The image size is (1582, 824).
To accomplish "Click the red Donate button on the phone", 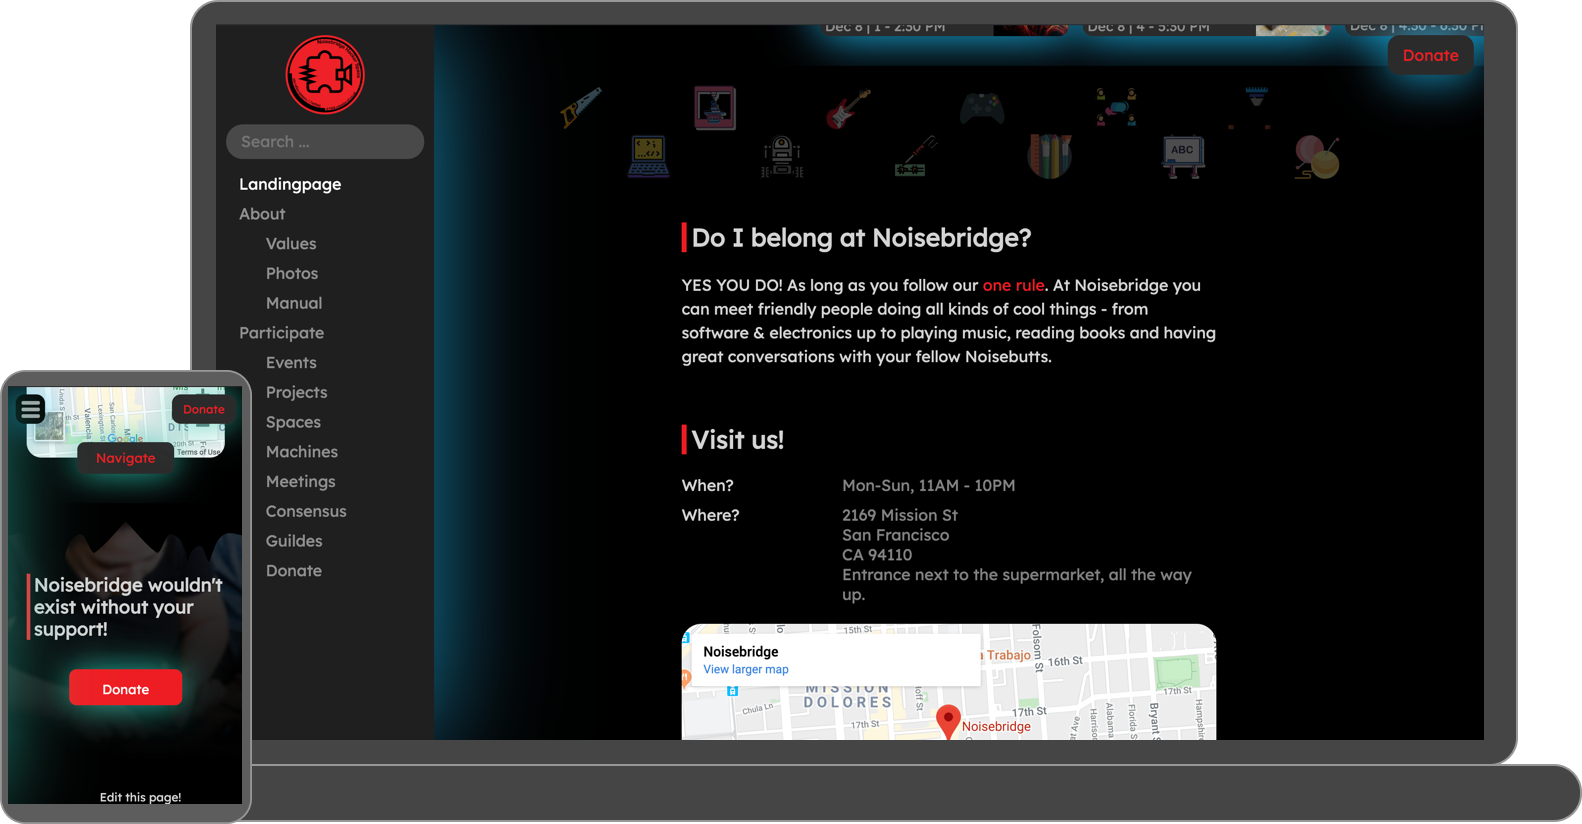I will [x=126, y=688].
